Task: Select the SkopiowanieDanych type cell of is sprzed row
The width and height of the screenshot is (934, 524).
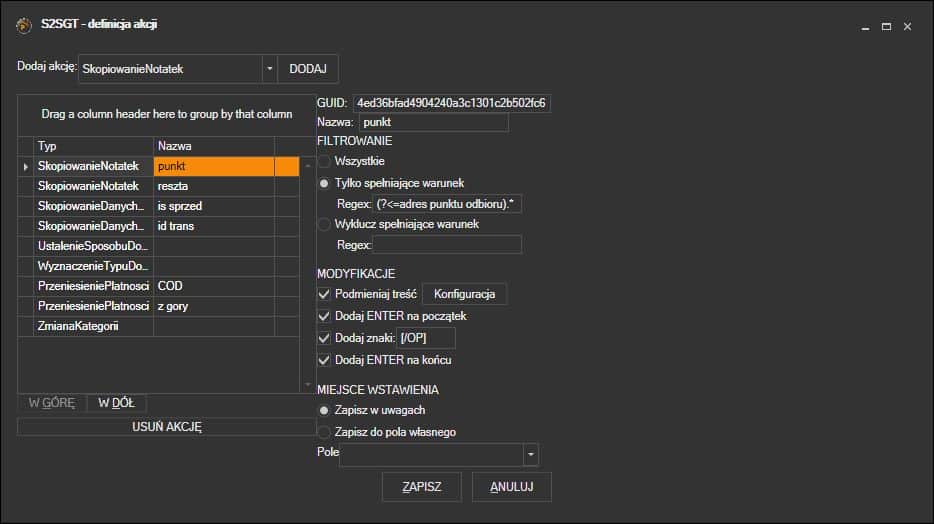Action: pos(94,207)
